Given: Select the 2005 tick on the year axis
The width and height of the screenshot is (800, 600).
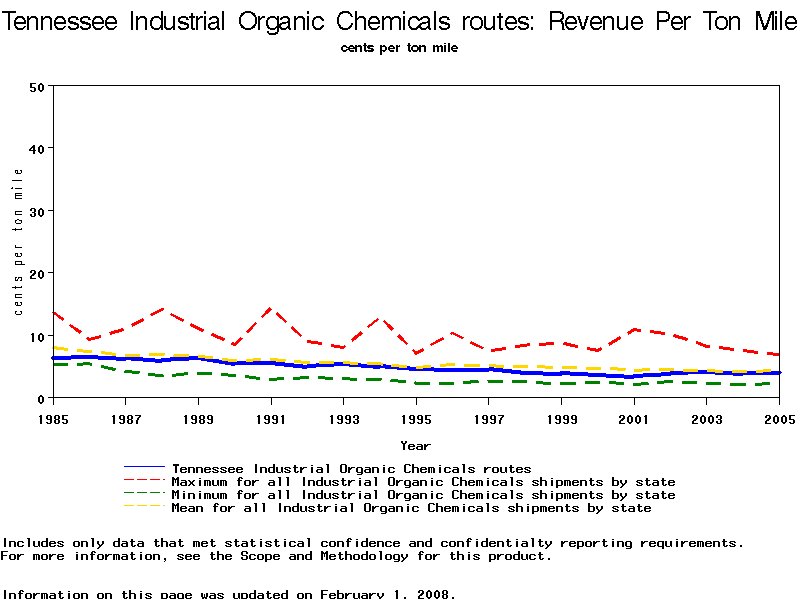Looking at the screenshot, I should click(x=779, y=418).
